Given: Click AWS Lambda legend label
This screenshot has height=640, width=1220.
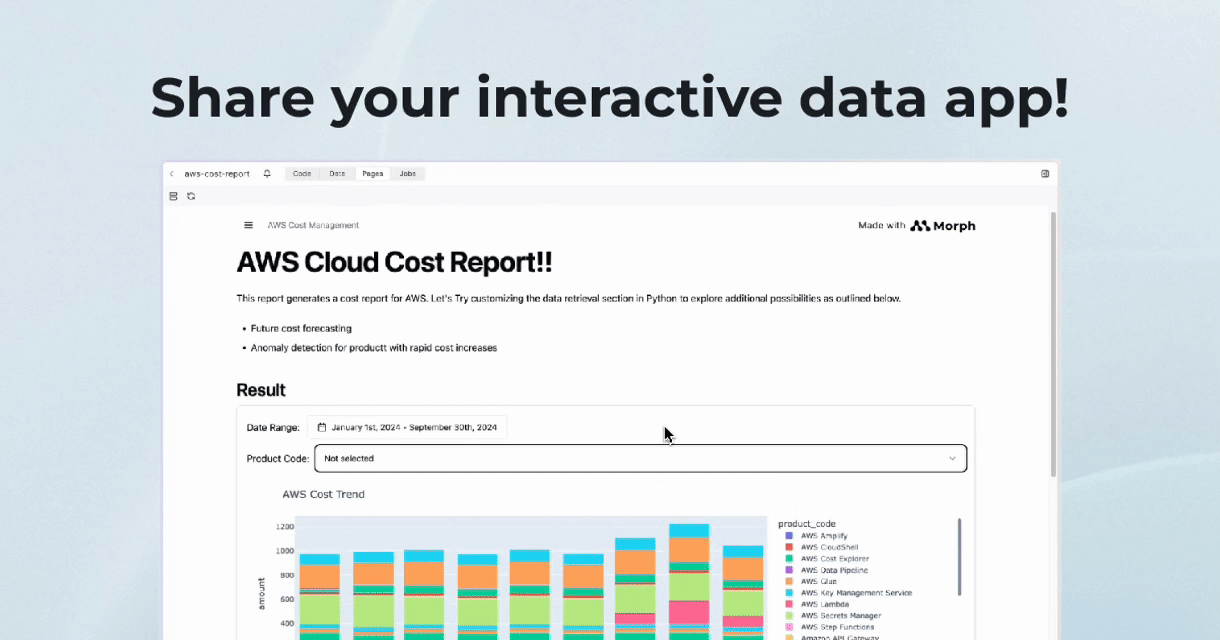Looking at the screenshot, I should [x=825, y=605].
